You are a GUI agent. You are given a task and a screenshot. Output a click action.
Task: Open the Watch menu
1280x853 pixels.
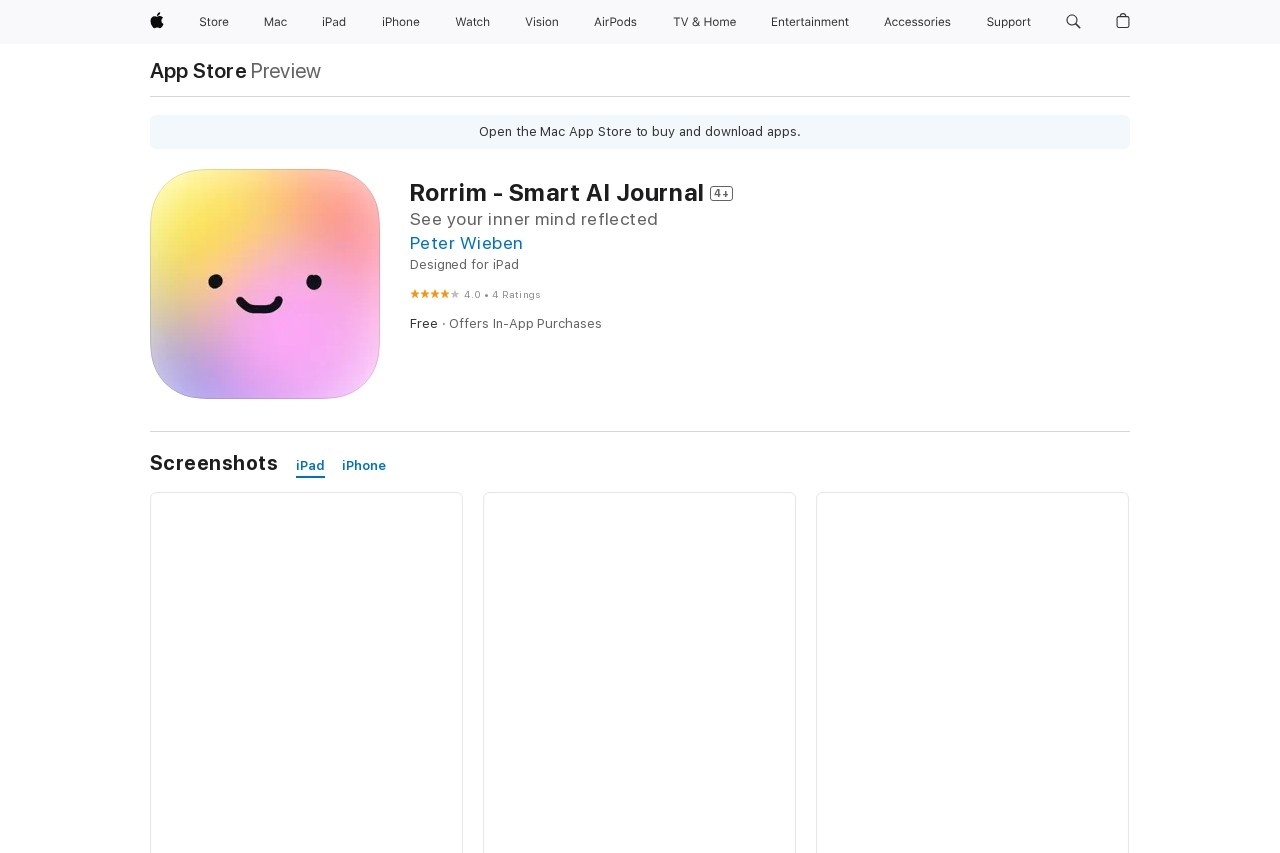coord(472,22)
